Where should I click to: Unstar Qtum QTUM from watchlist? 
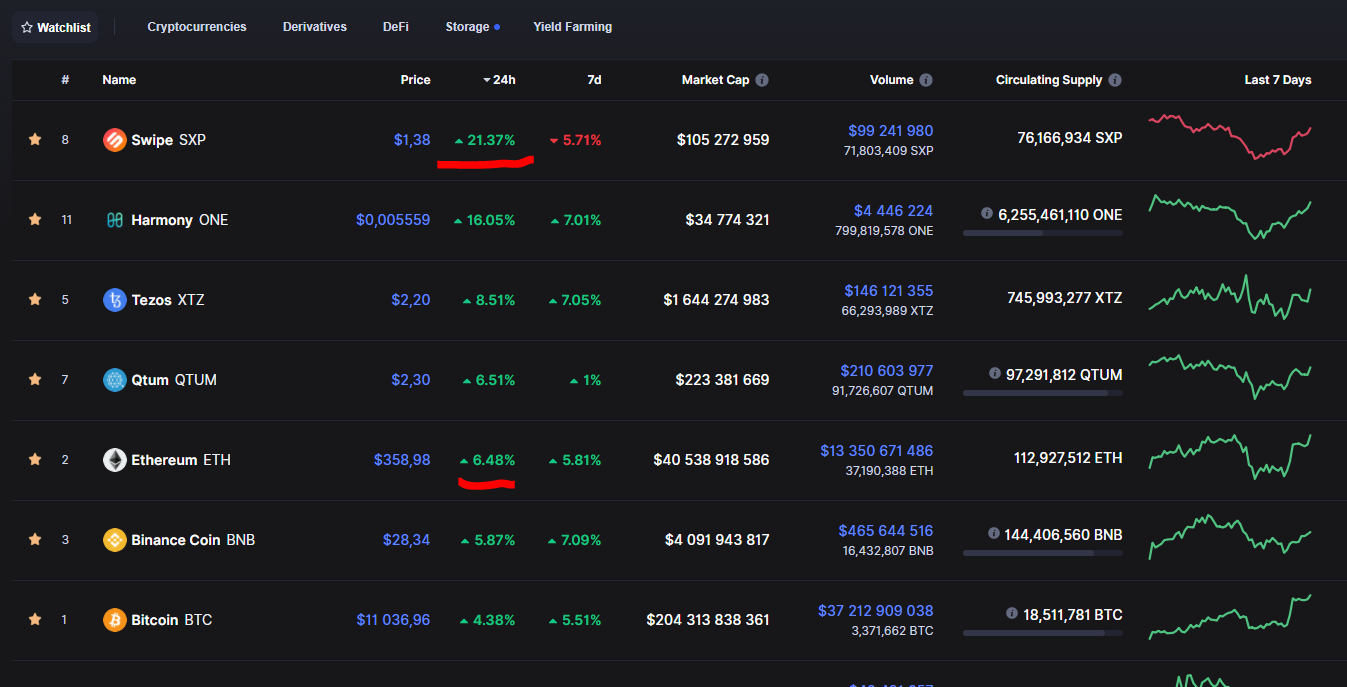click(x=35, y=380)
